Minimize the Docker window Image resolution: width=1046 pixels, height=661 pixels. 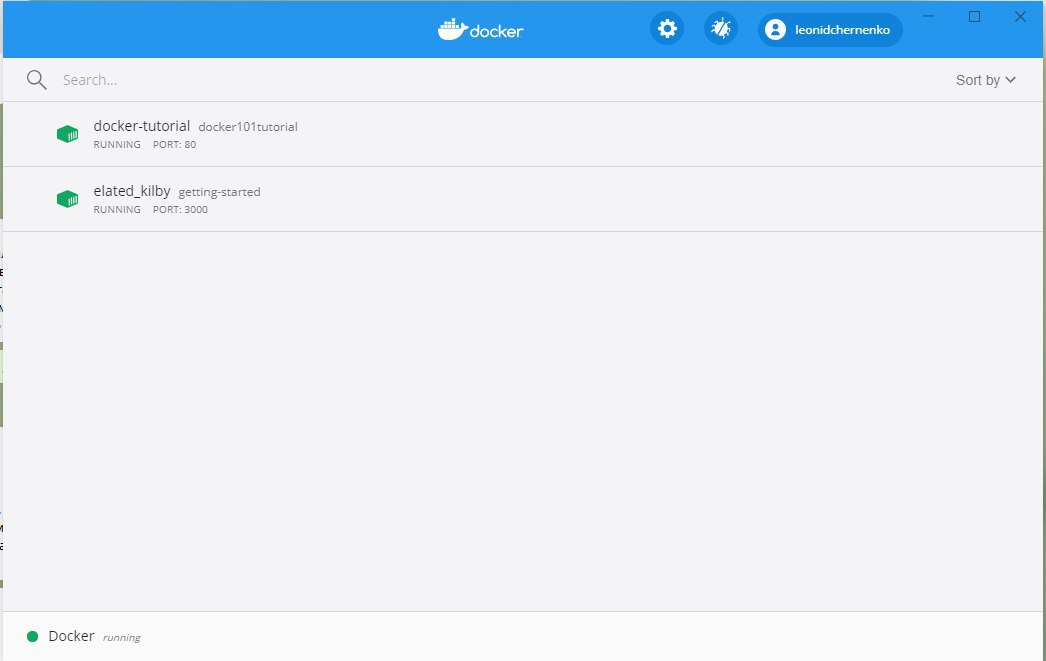929,16
